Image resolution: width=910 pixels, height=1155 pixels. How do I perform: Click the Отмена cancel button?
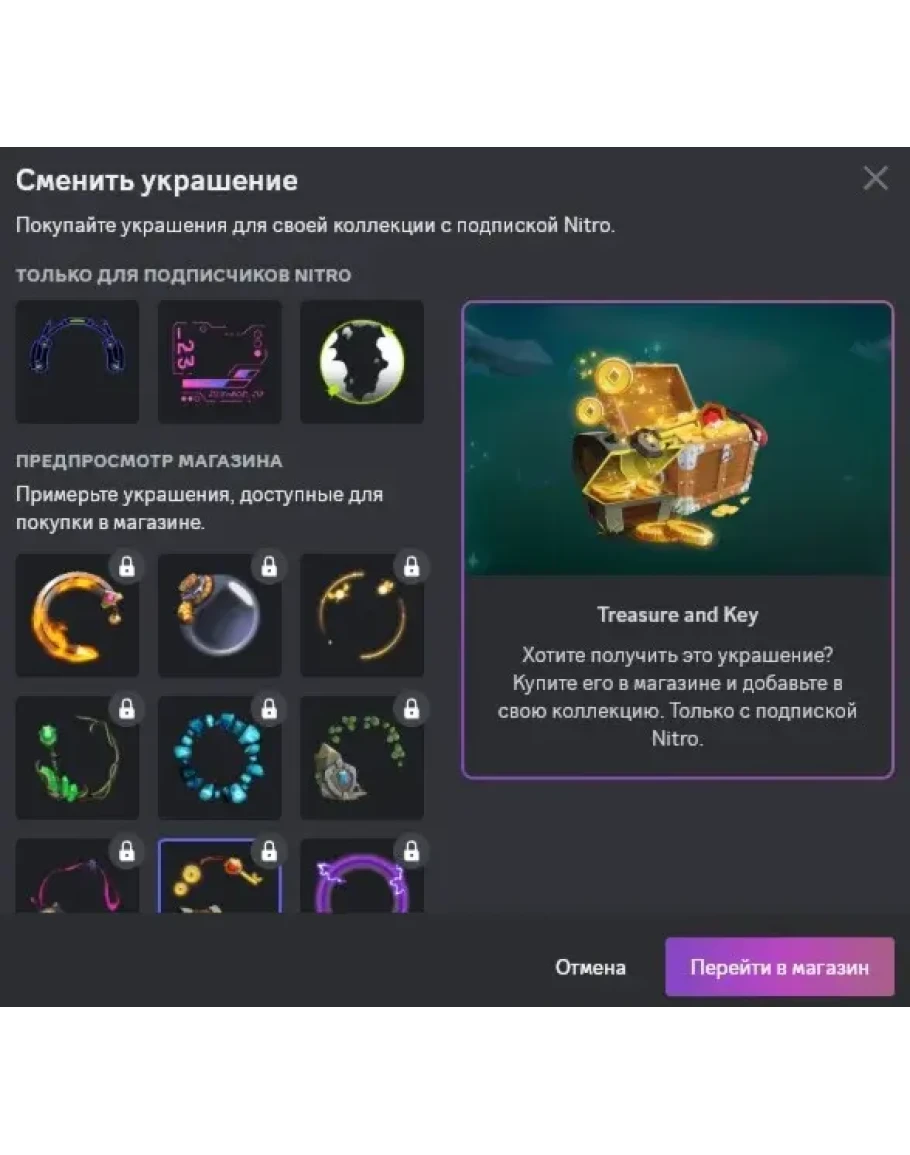590,967
